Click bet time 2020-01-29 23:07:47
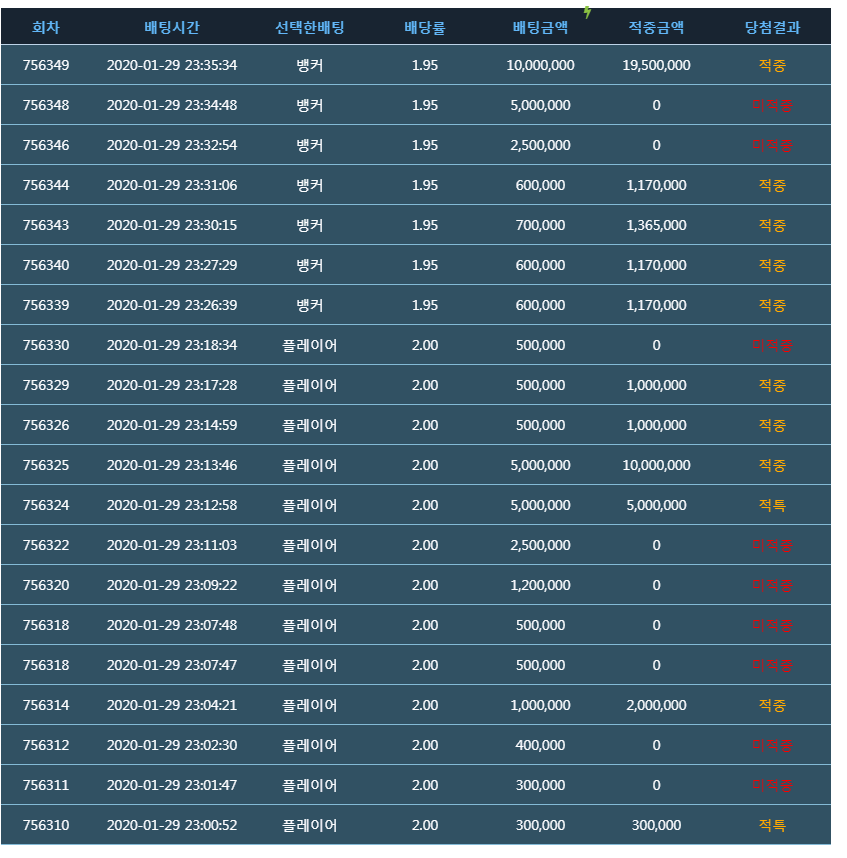Screen dimensions: 847x858 point(172,665)
